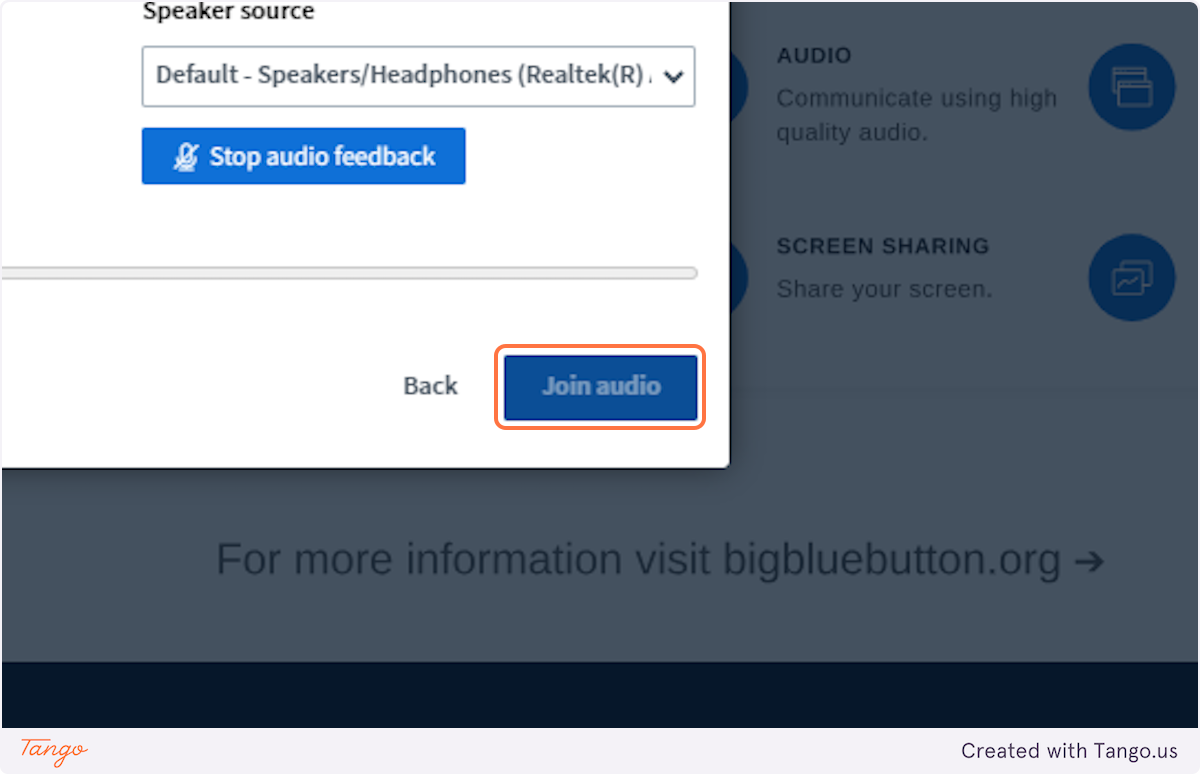Click the stacked windows icon beside AUDIO
This screenshot has width=1200, height=774.
click(1132, 87)
